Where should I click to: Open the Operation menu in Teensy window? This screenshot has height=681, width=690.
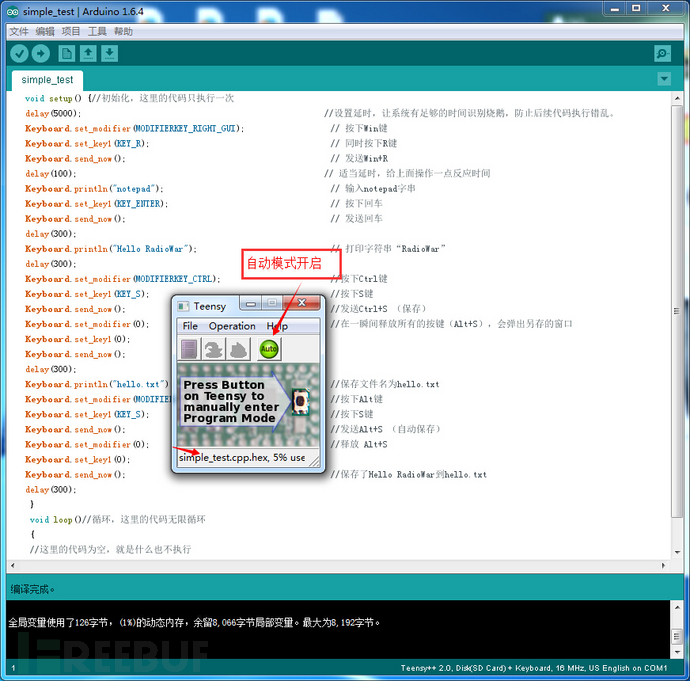click(232, 326)
